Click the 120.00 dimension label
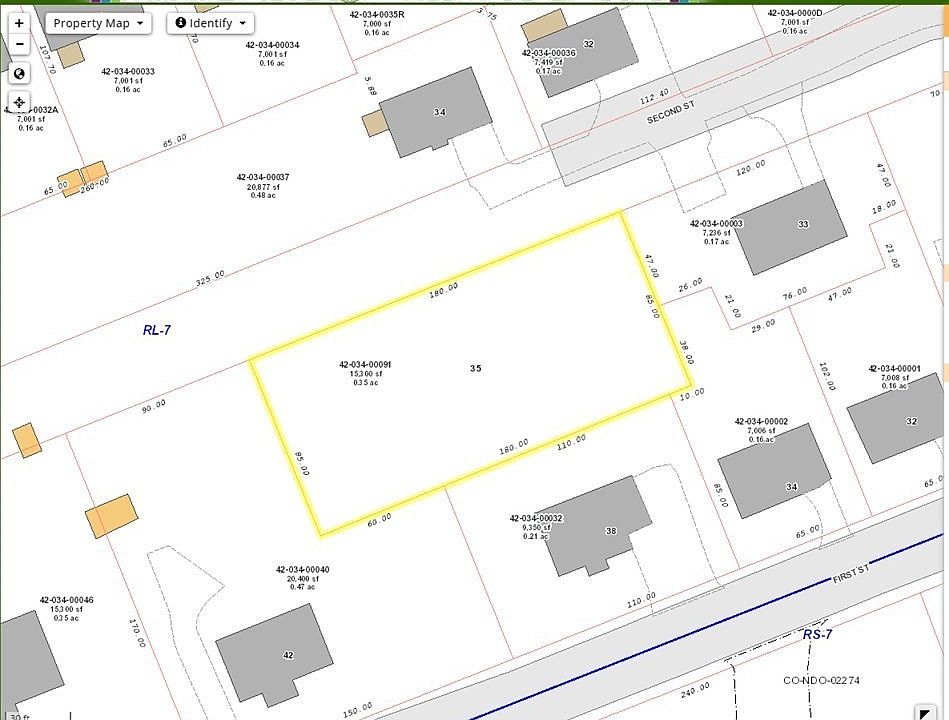Viewport: 949px width, 720px height. pos(751,168)
